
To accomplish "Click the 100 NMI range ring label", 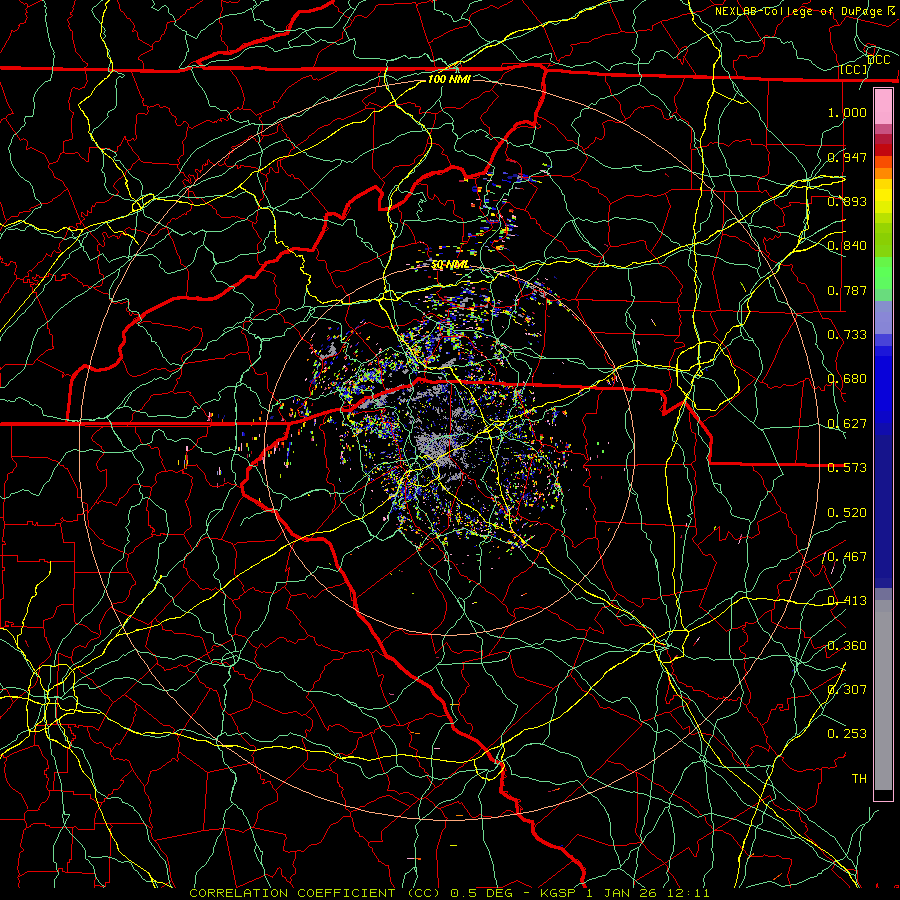I will click(449, 79).
